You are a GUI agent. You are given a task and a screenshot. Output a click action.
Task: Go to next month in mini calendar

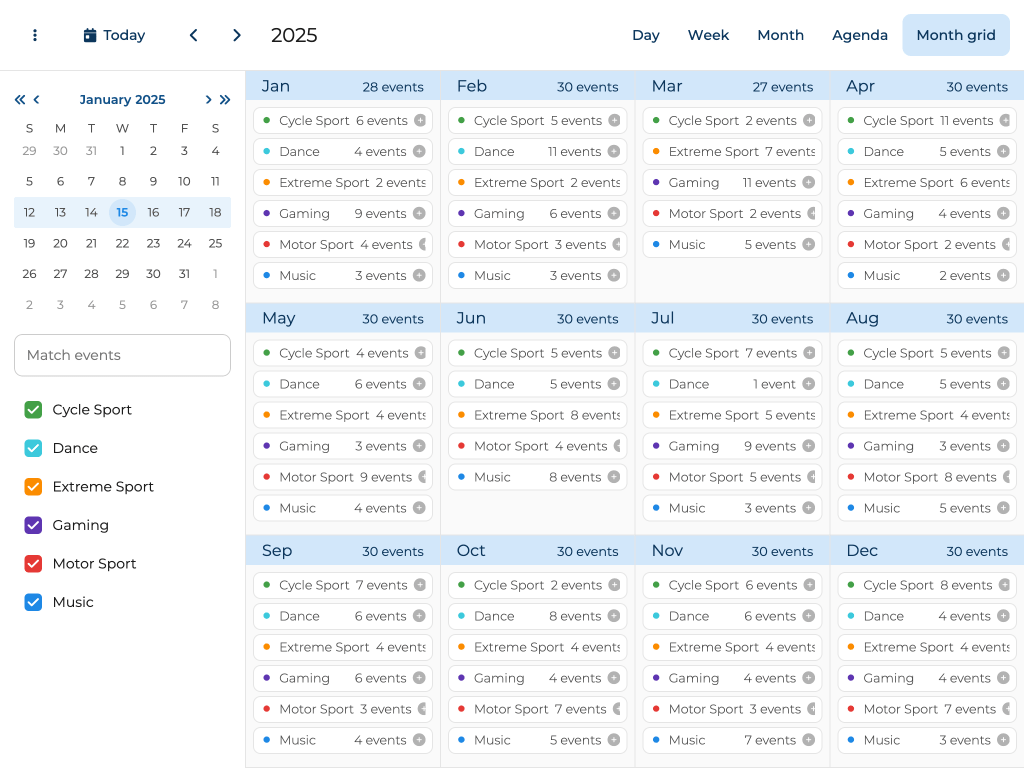[208, 100]
